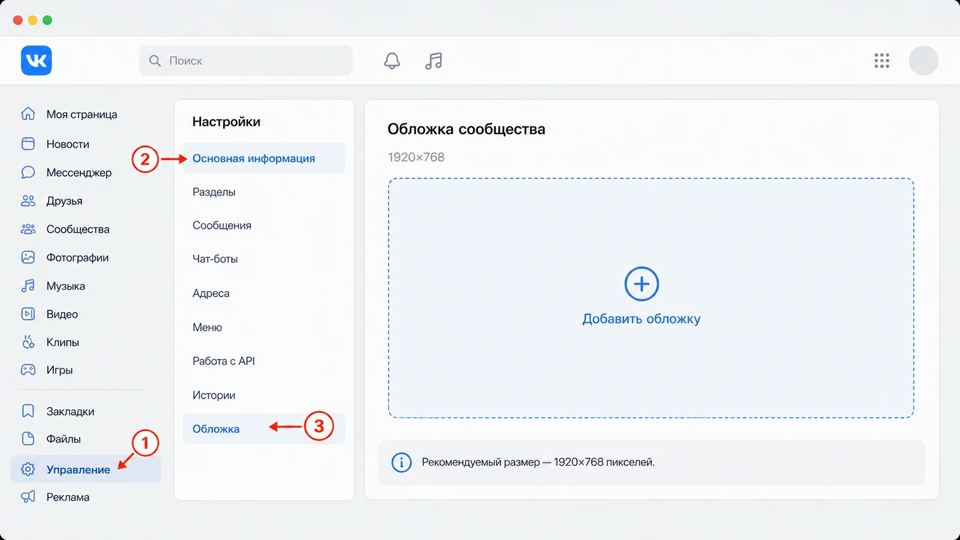Open Закладки from sidebar
Viewport: 960px width, 540px height.
pos(70,411)
